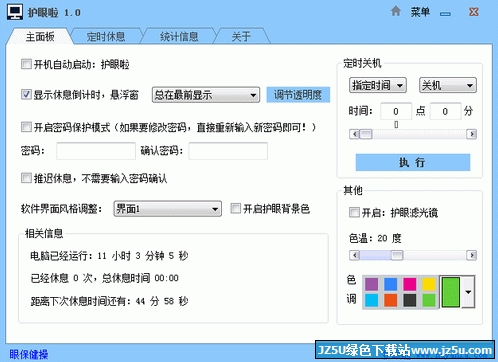This screenshot has height=362, width=498.
Task: Select the magenta color swatch
Action: point(410,284)
